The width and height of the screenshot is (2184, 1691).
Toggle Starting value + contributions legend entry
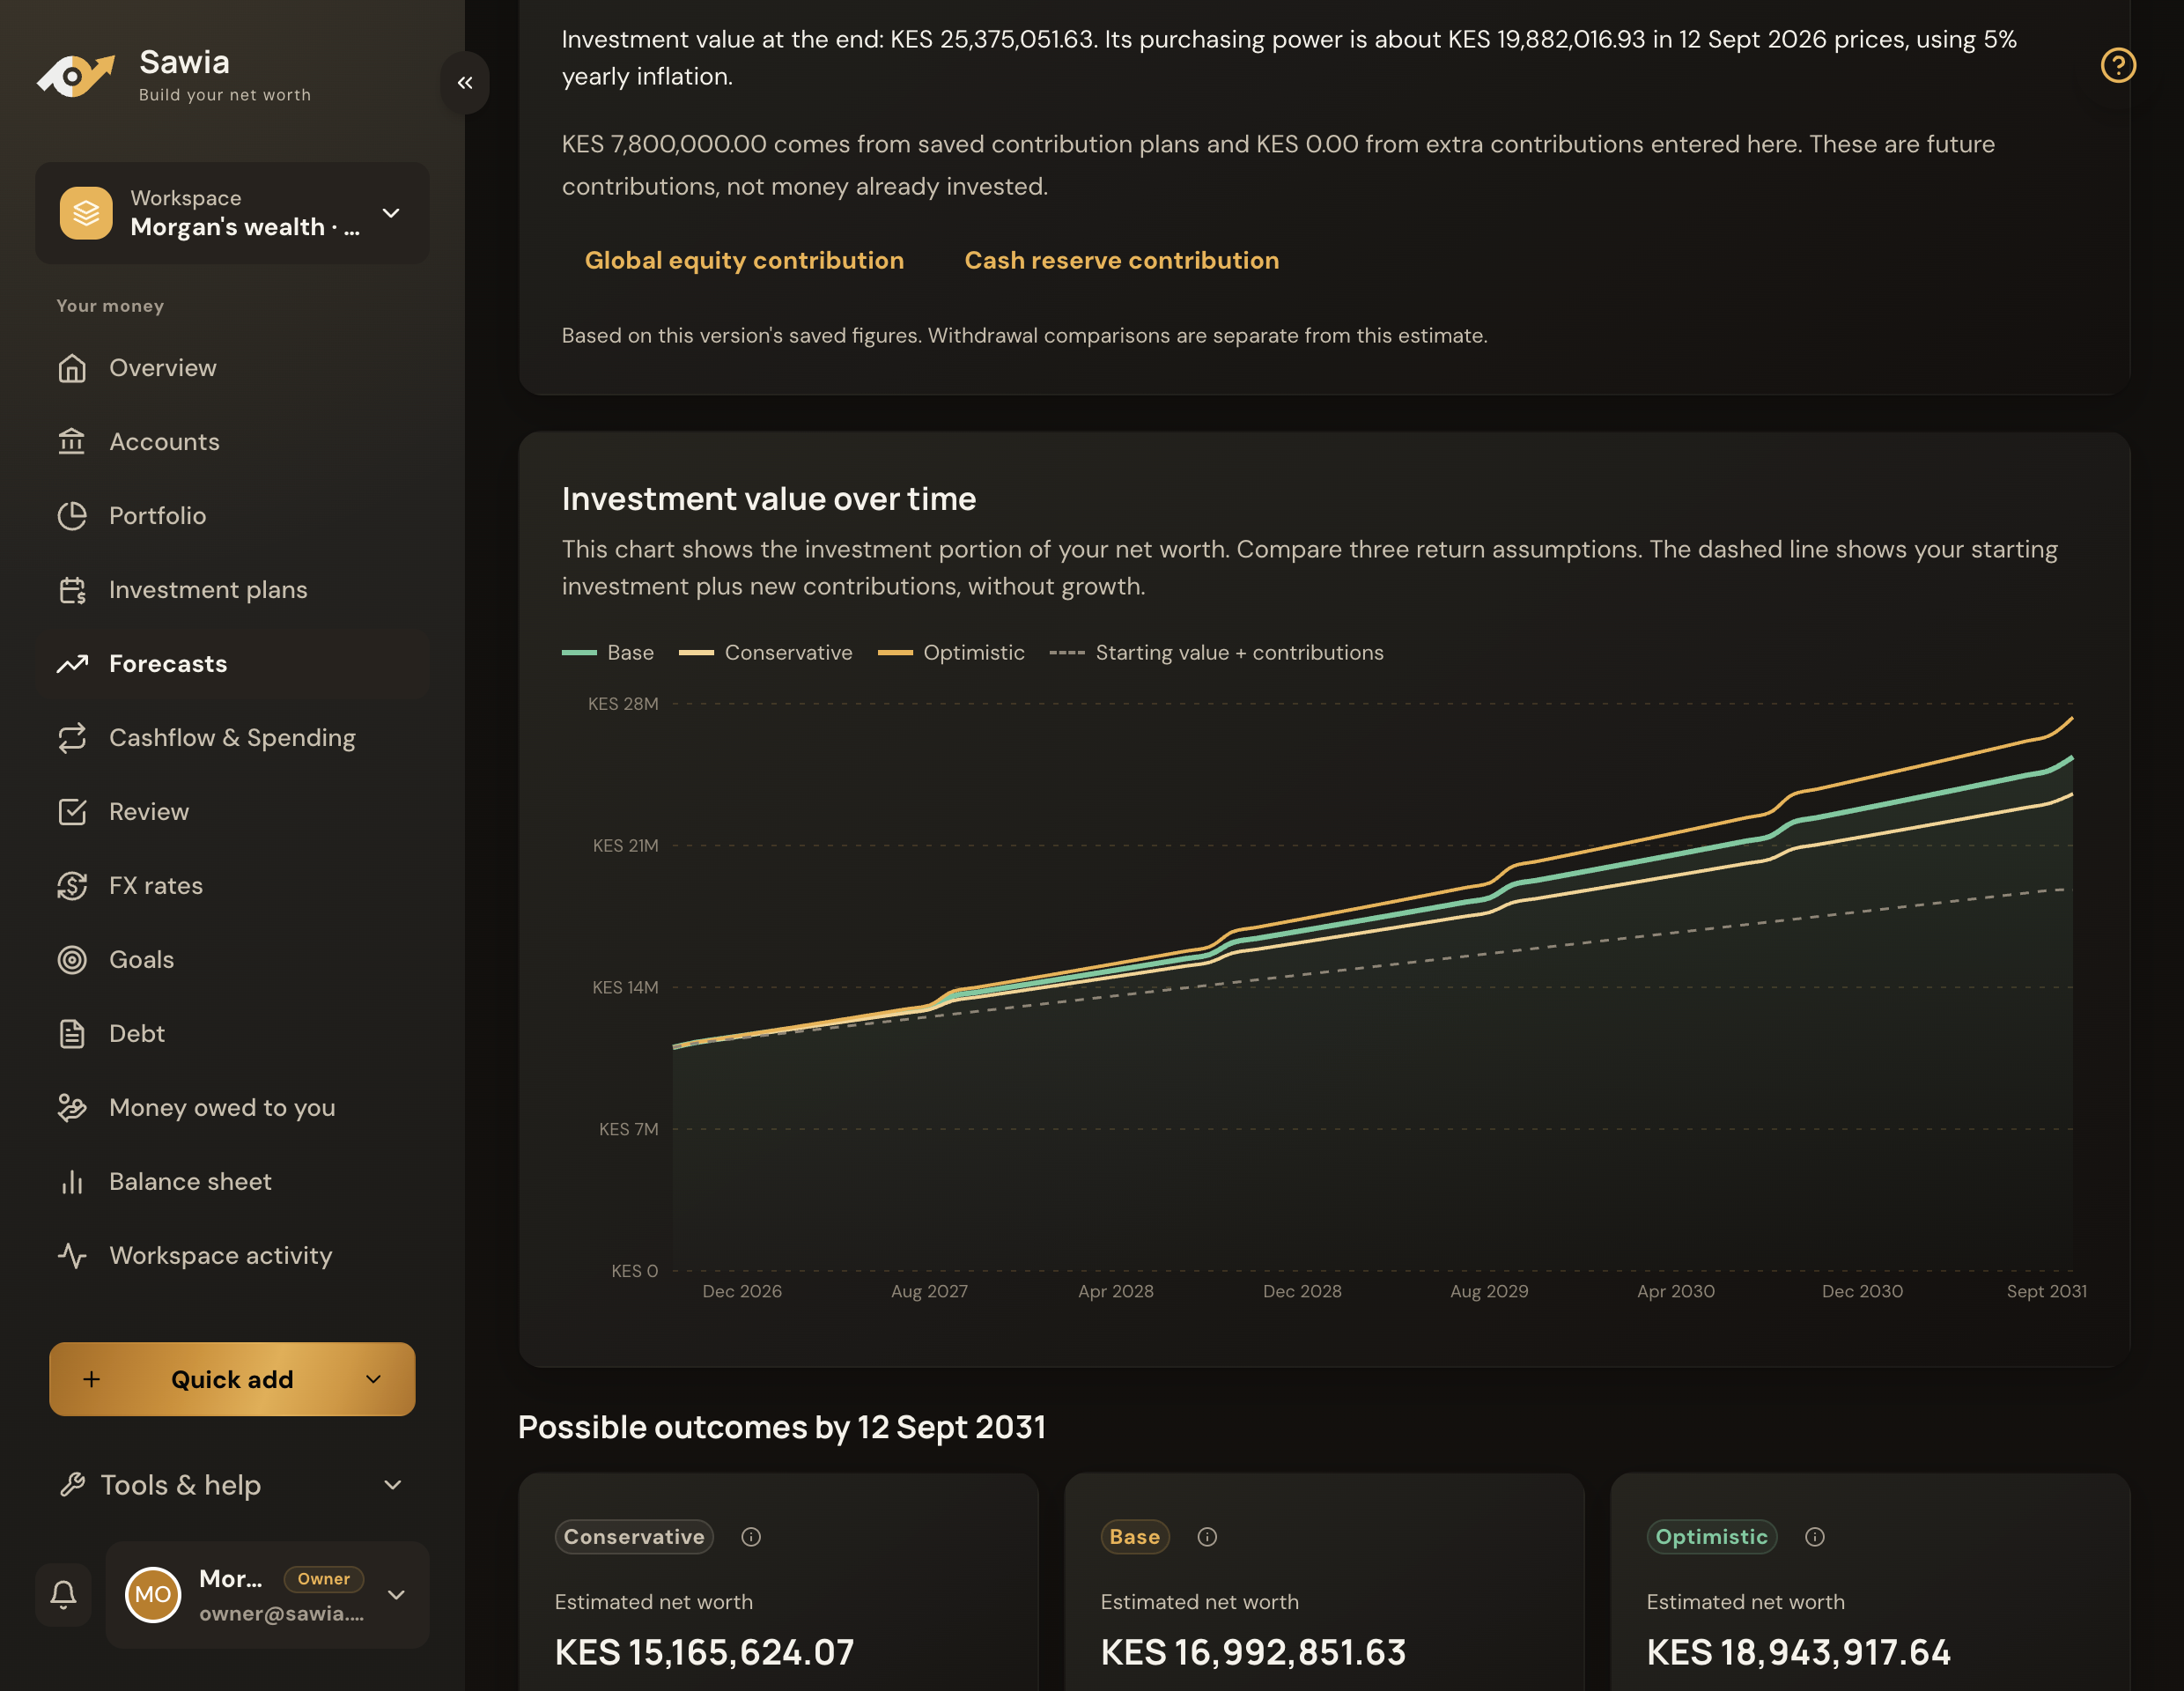[1217, 653]
